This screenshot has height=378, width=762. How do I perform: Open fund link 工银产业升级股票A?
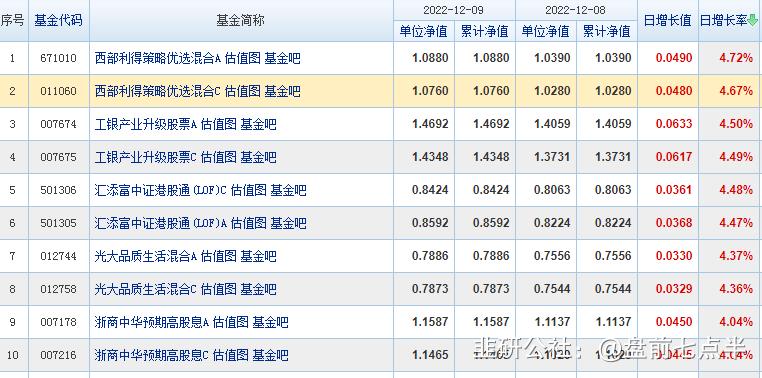[x=146, y=124]
